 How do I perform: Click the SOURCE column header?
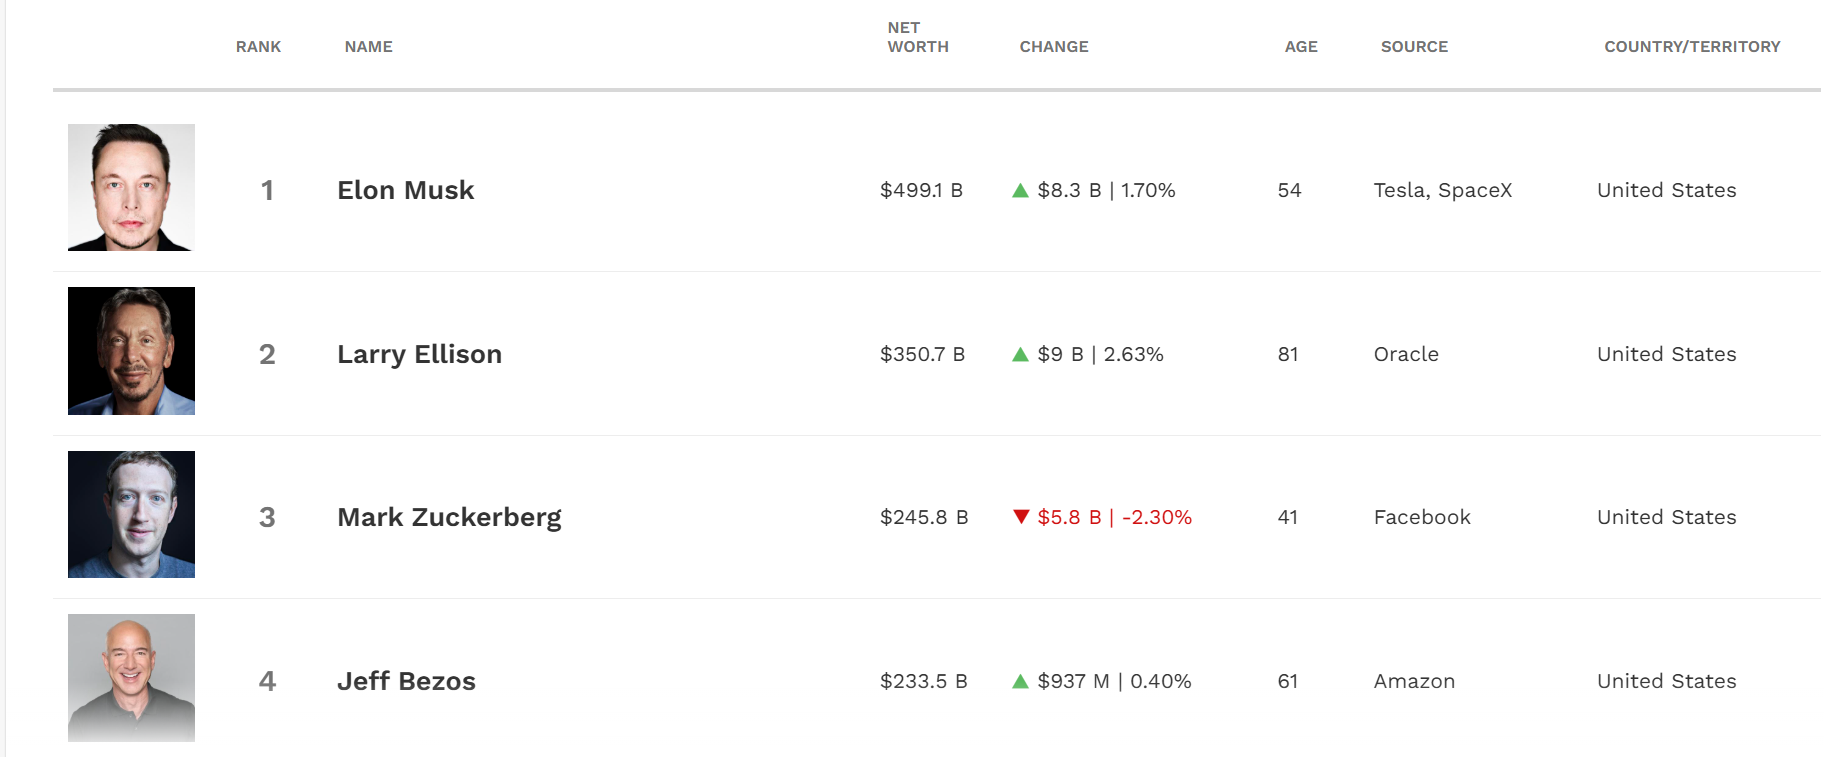(1413, 47)
